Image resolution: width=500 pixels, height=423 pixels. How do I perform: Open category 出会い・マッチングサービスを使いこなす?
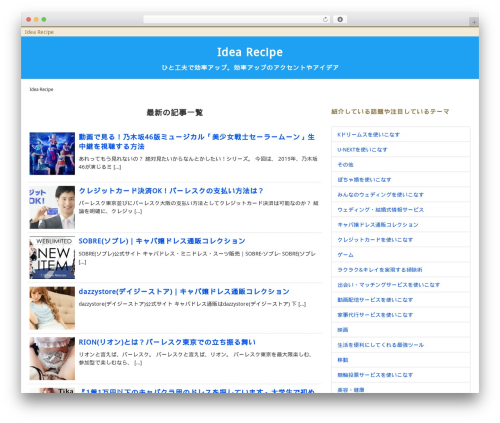pos(389,285)
